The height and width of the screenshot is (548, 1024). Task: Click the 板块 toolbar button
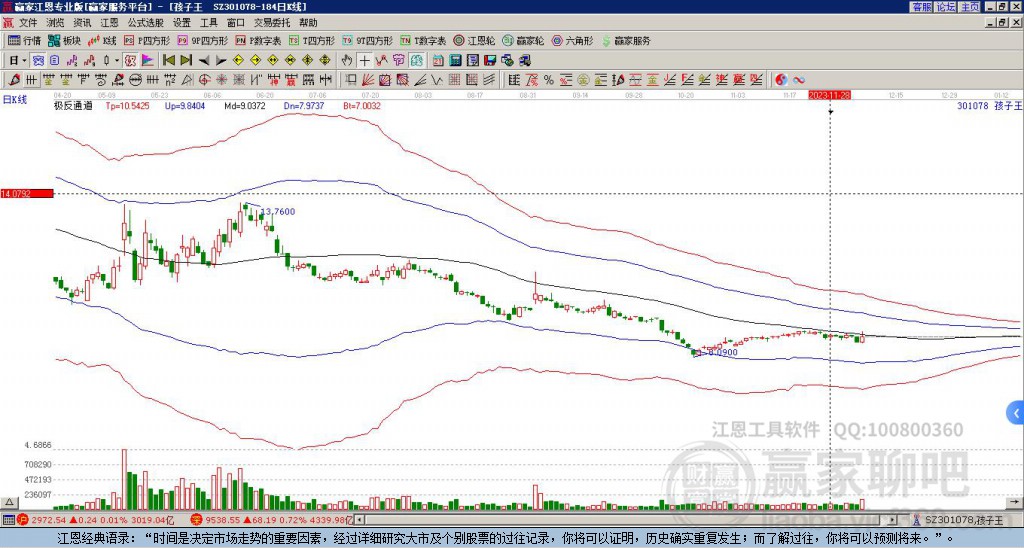[x=65, y=40]
